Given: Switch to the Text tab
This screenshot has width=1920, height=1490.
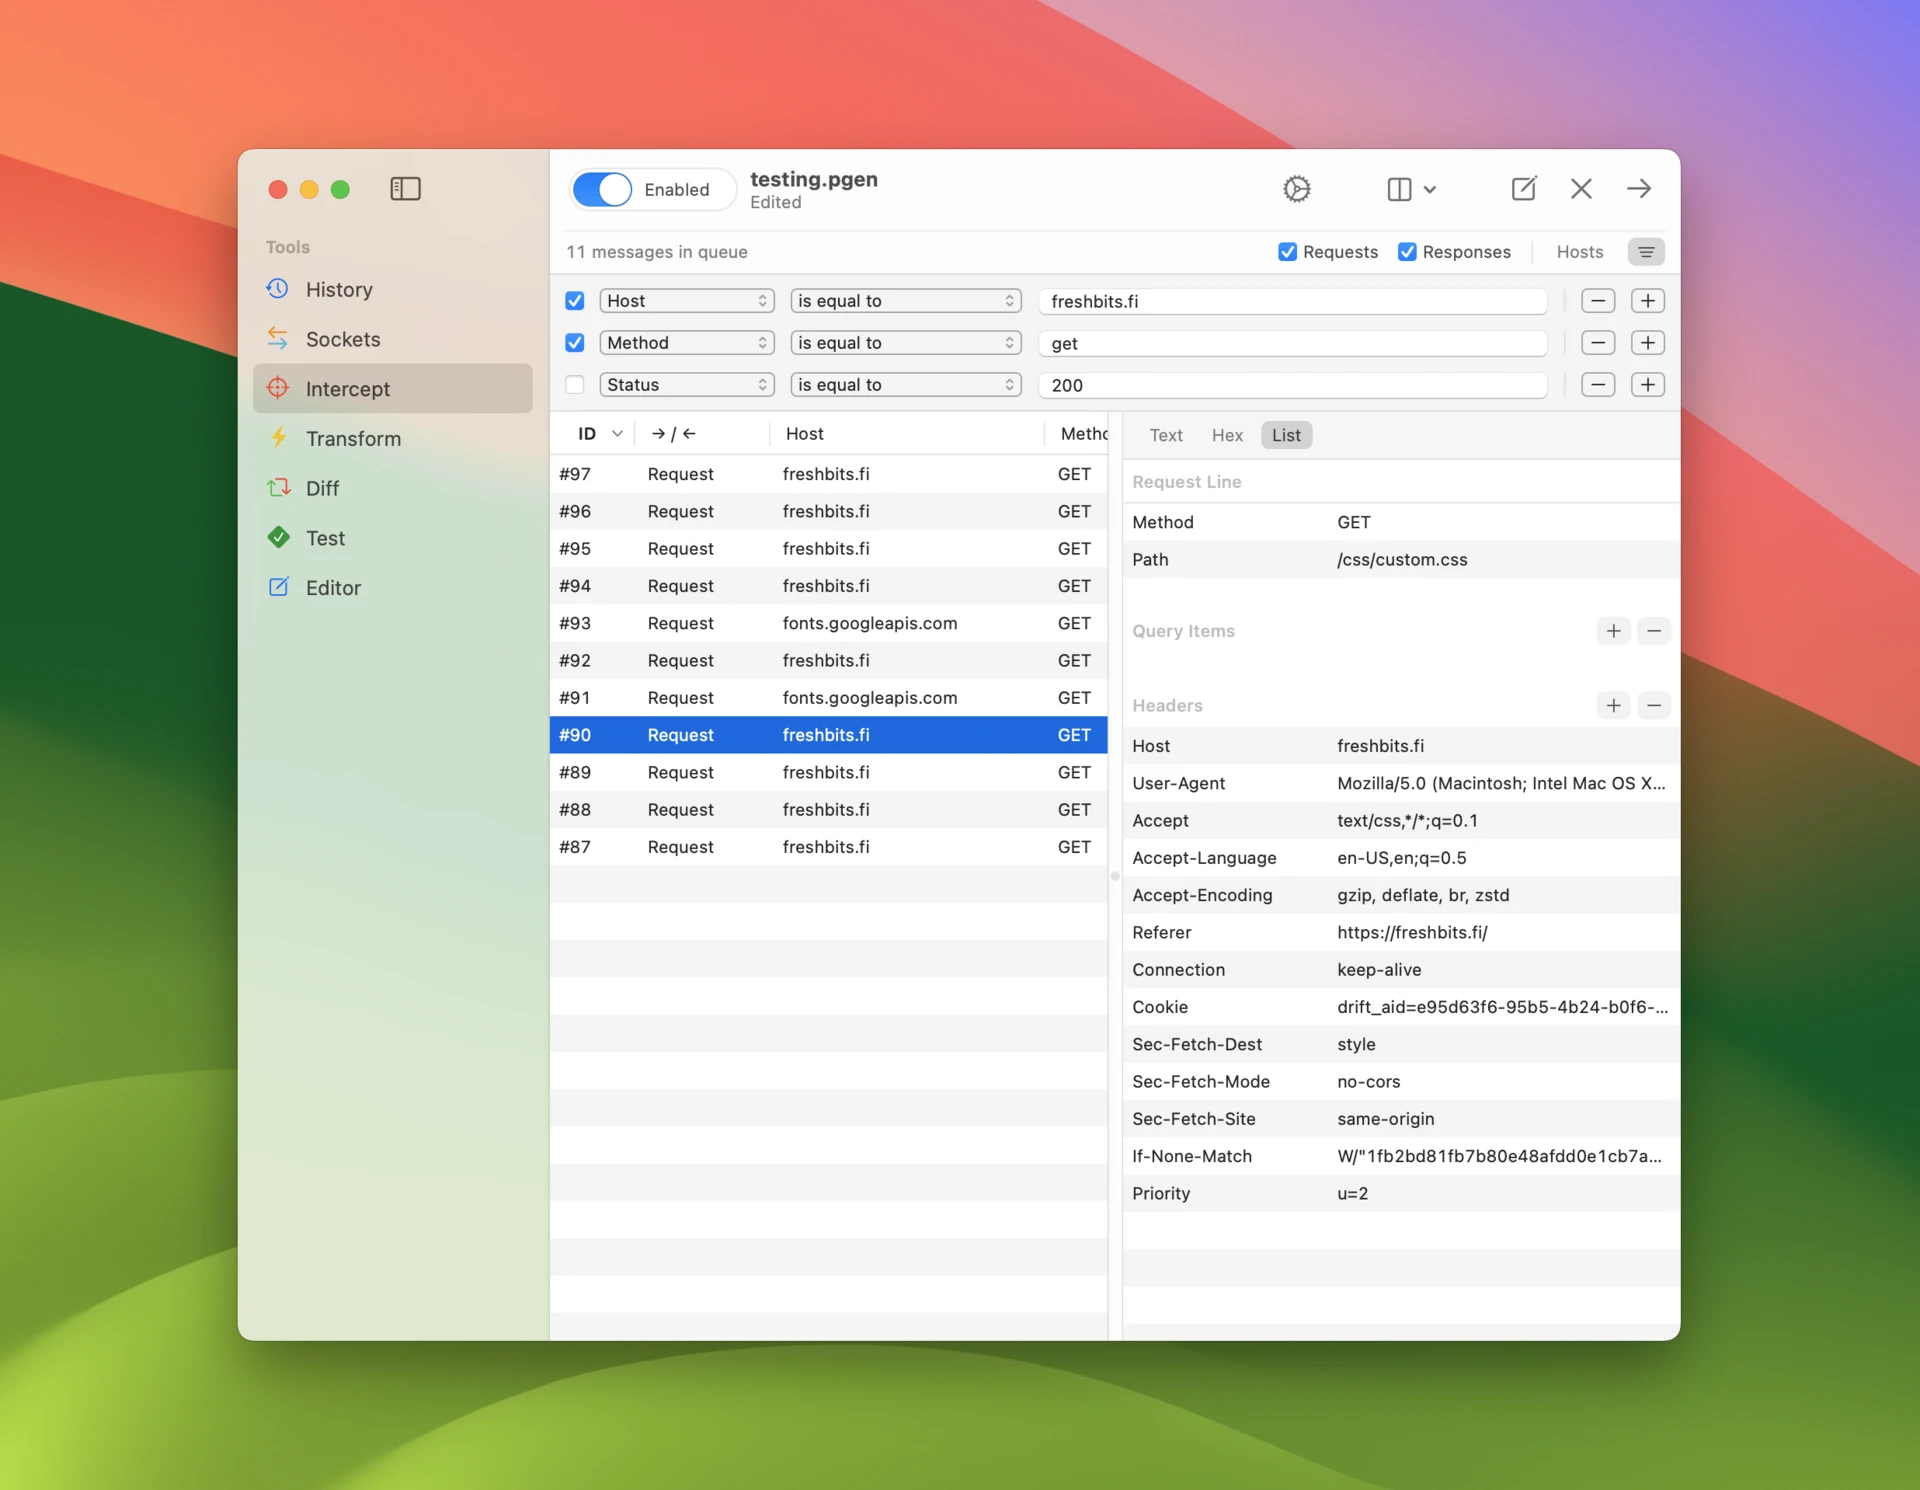Looking at the screenshot, I should point(1165,435).
